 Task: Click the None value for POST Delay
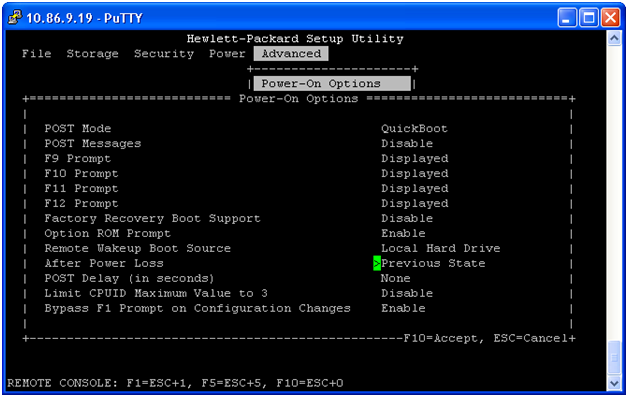[395, 278]
